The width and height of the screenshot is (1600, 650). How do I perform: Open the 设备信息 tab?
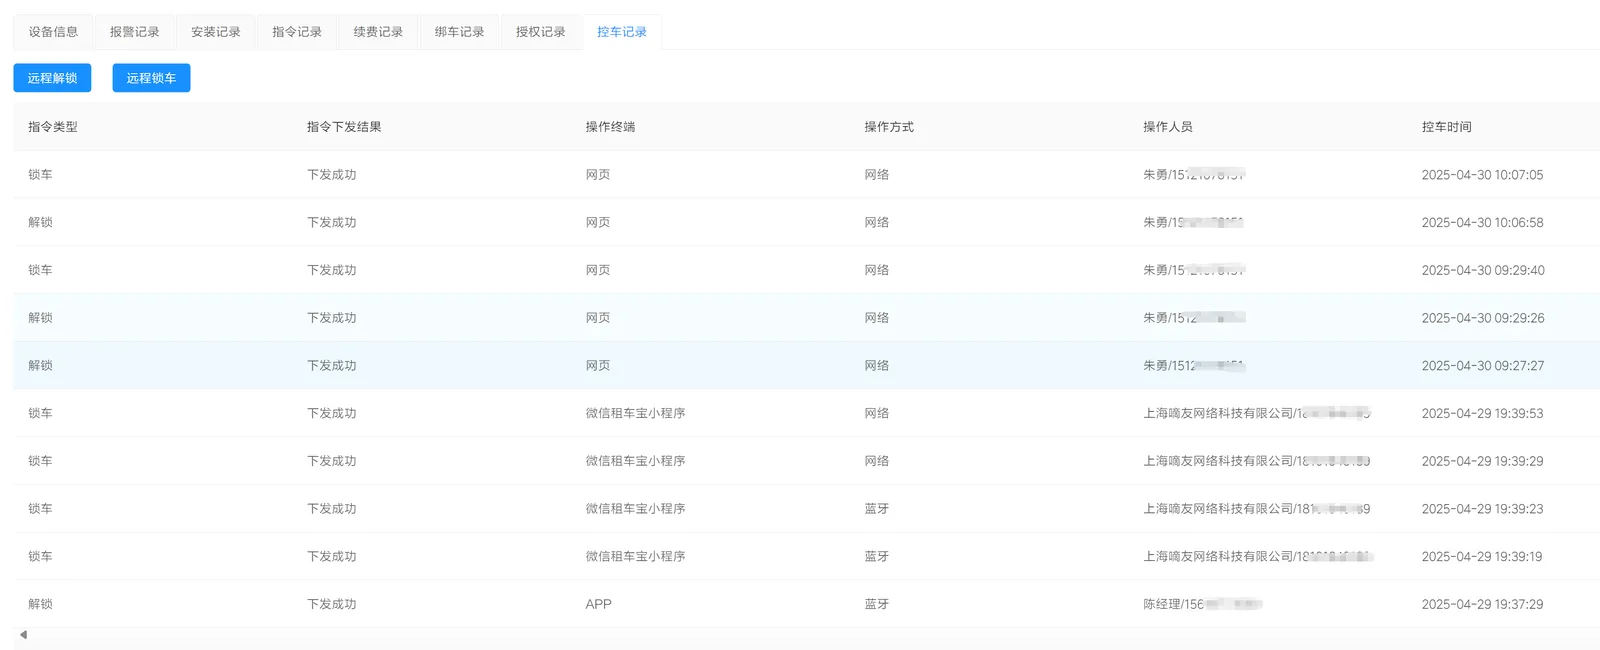53,32
